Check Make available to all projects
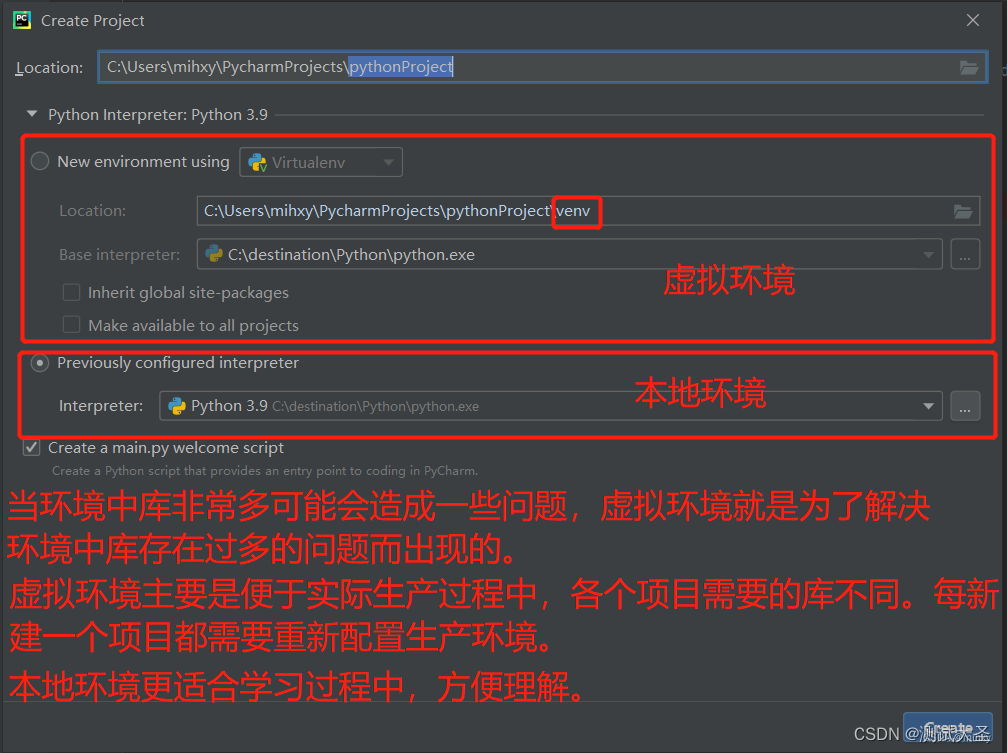Viewport: 1007px width, 753px height. point(71,324)
